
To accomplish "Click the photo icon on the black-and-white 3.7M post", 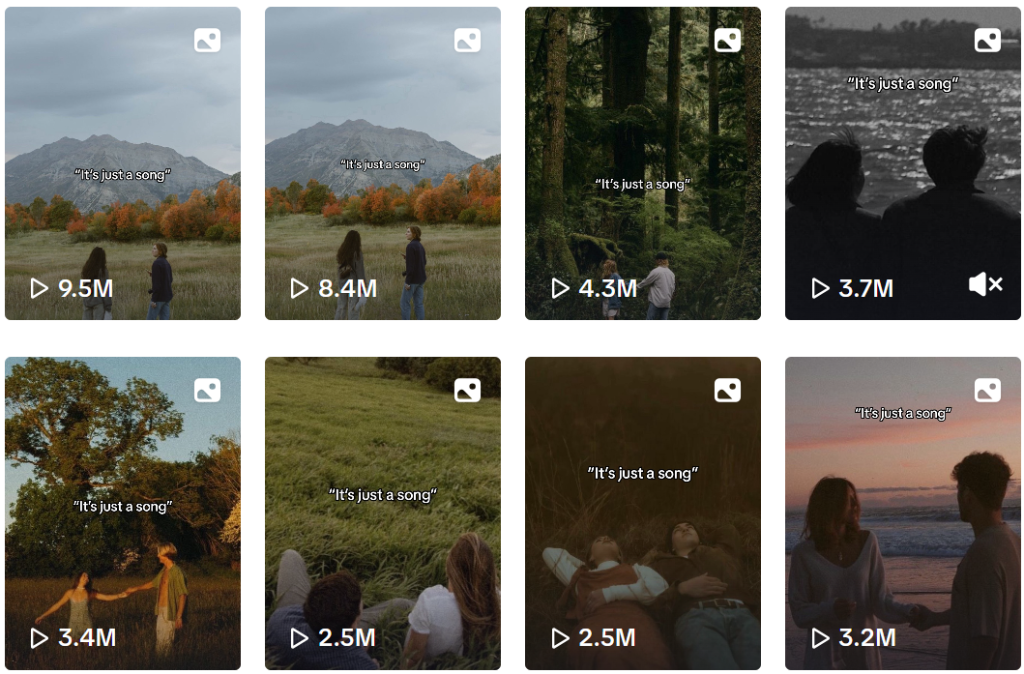I will click(987, 40).
